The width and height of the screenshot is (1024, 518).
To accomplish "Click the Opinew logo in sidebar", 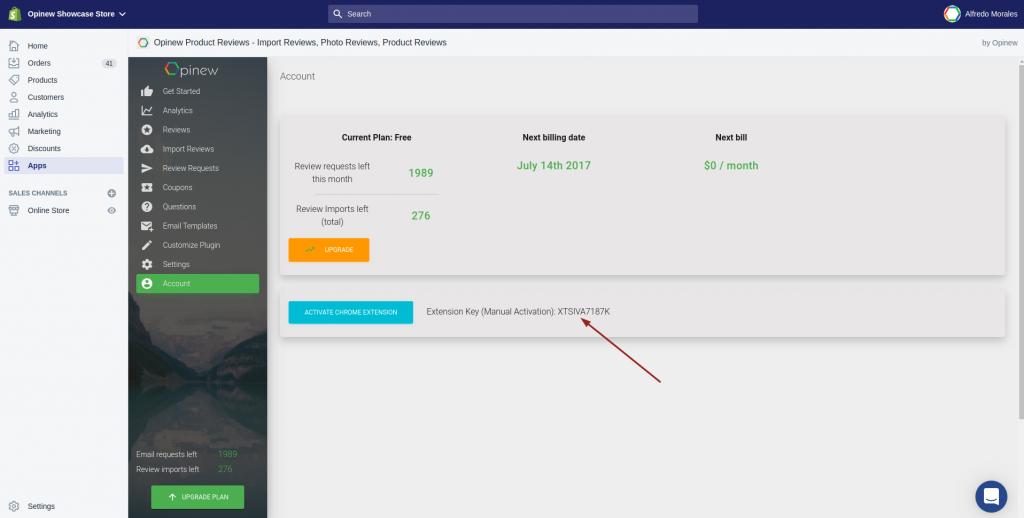I will click(x=191, y=69).
